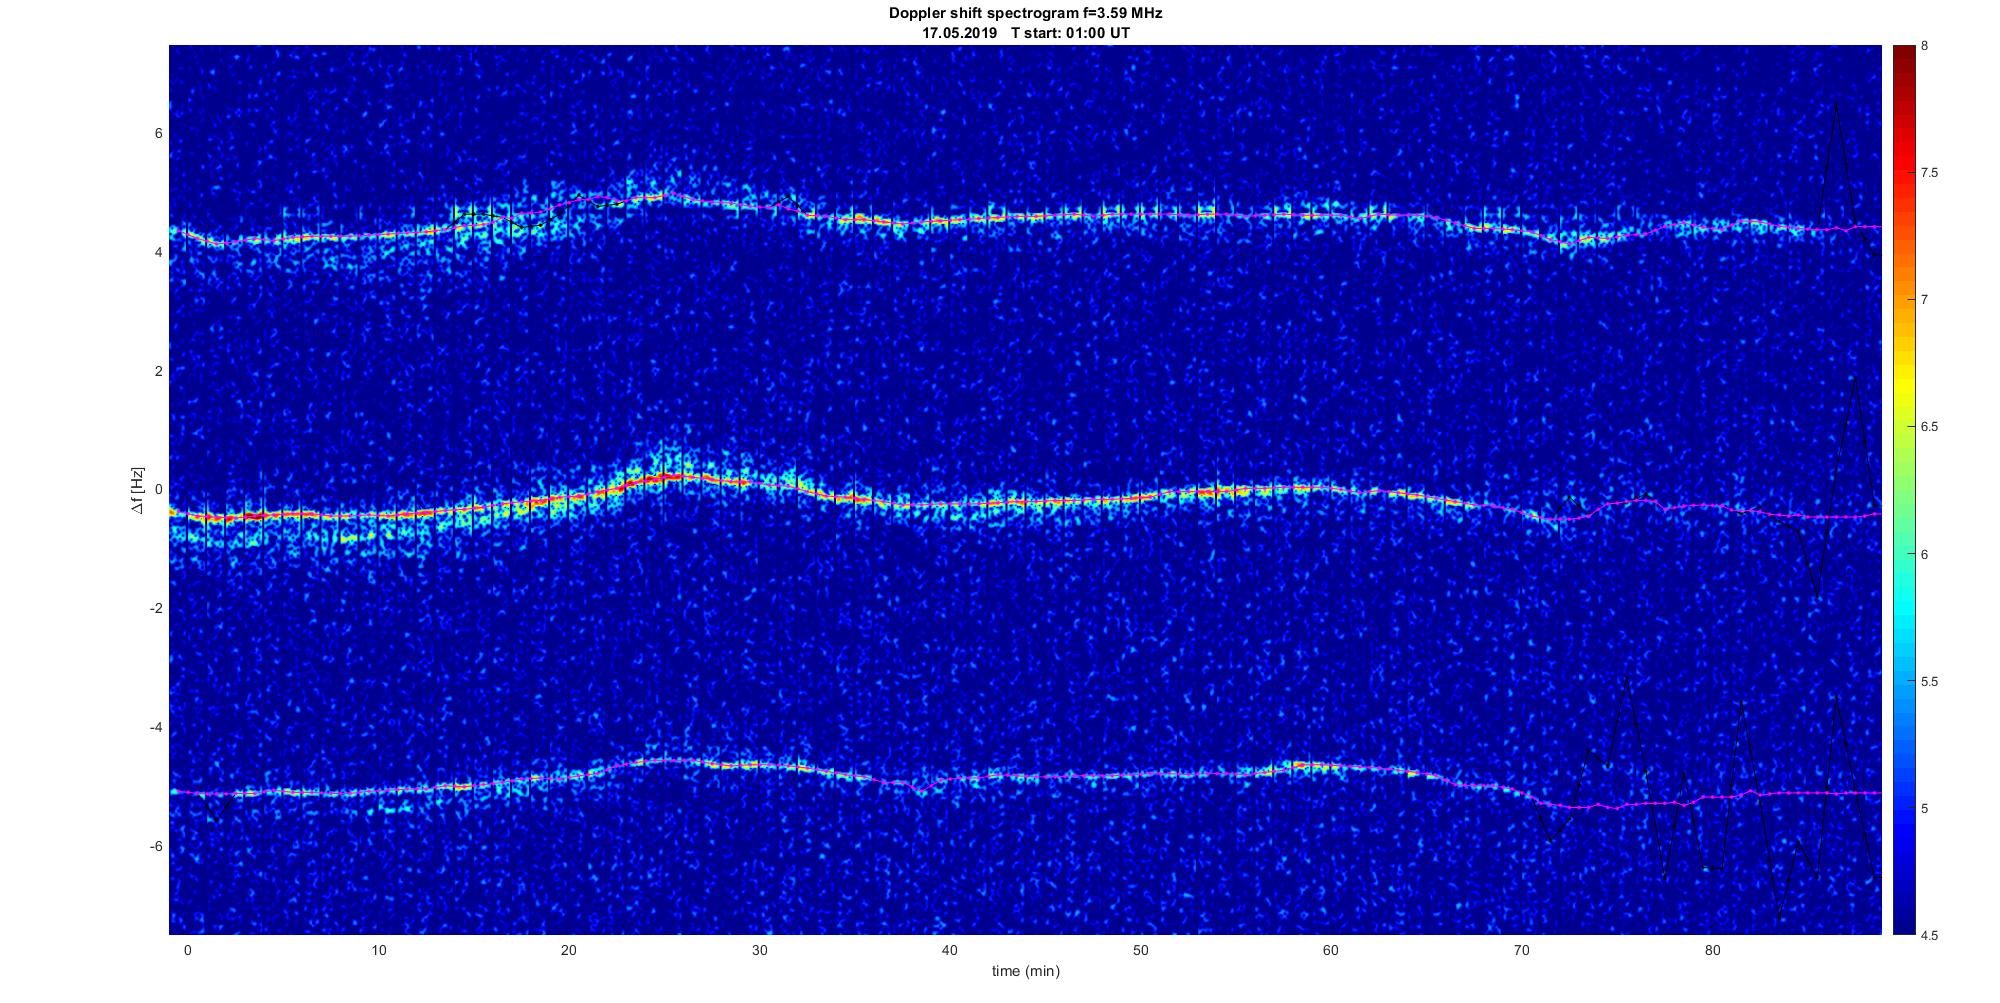
Task: Click the y-axis tick label '-6'
Action: tap(156, 846)
